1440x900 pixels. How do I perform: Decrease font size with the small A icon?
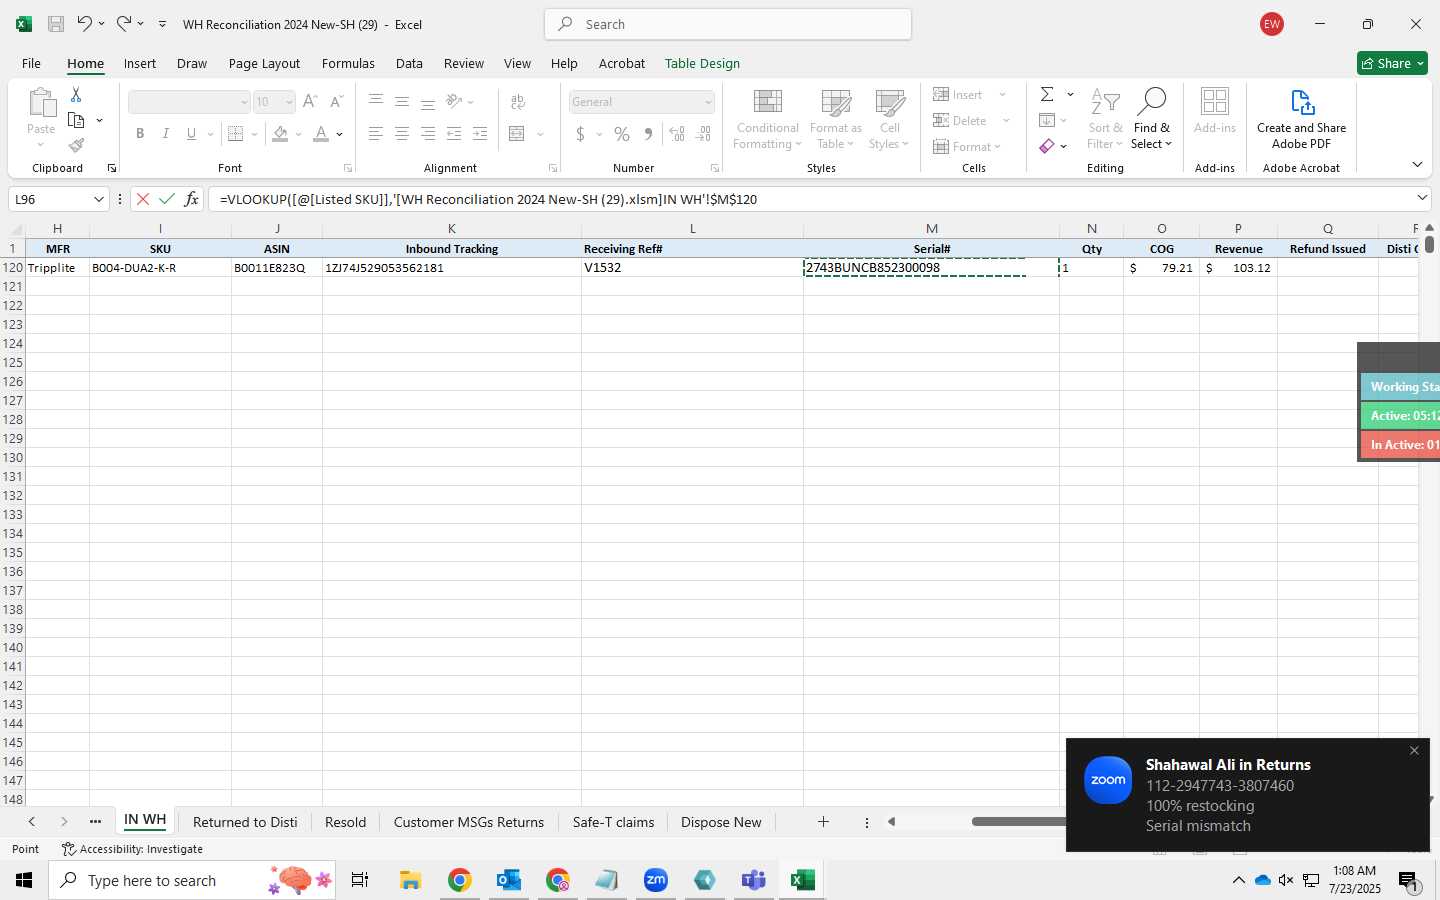coord(336,102)
